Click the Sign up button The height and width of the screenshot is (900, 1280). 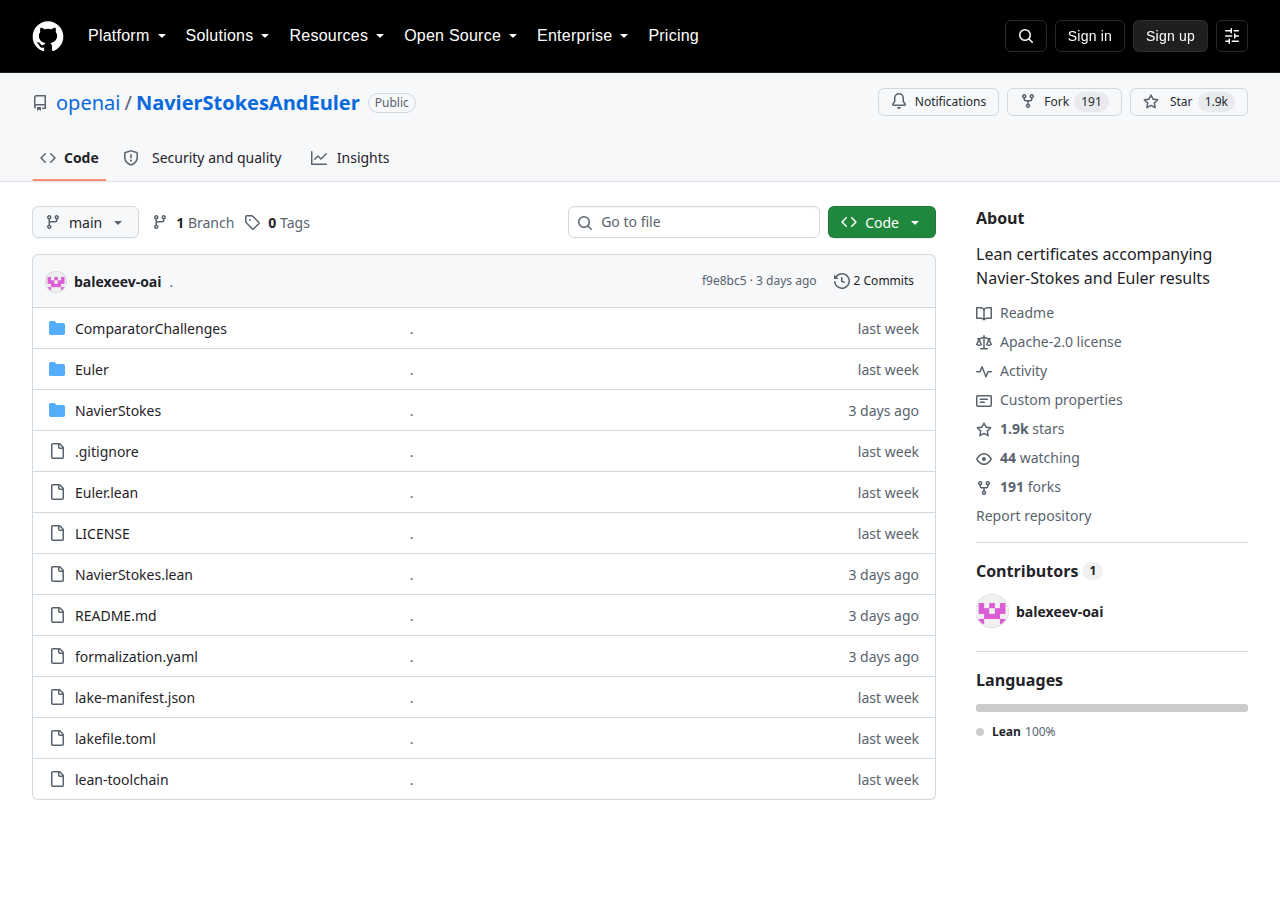1170,36
